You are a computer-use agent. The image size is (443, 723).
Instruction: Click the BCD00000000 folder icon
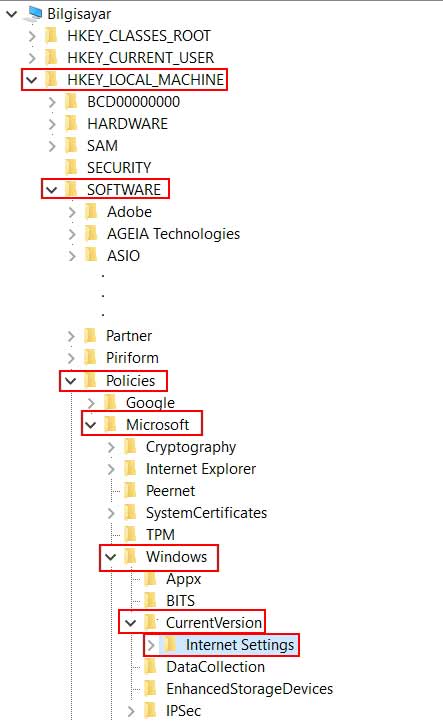click(x=71, y=101)
